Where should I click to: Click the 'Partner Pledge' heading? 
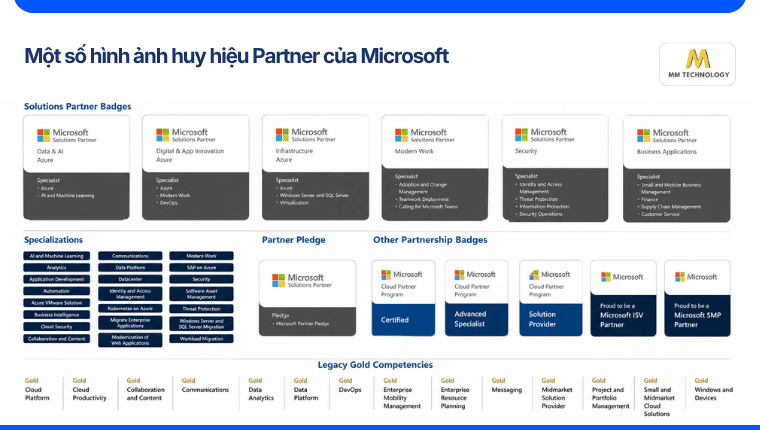click(293, 239)
